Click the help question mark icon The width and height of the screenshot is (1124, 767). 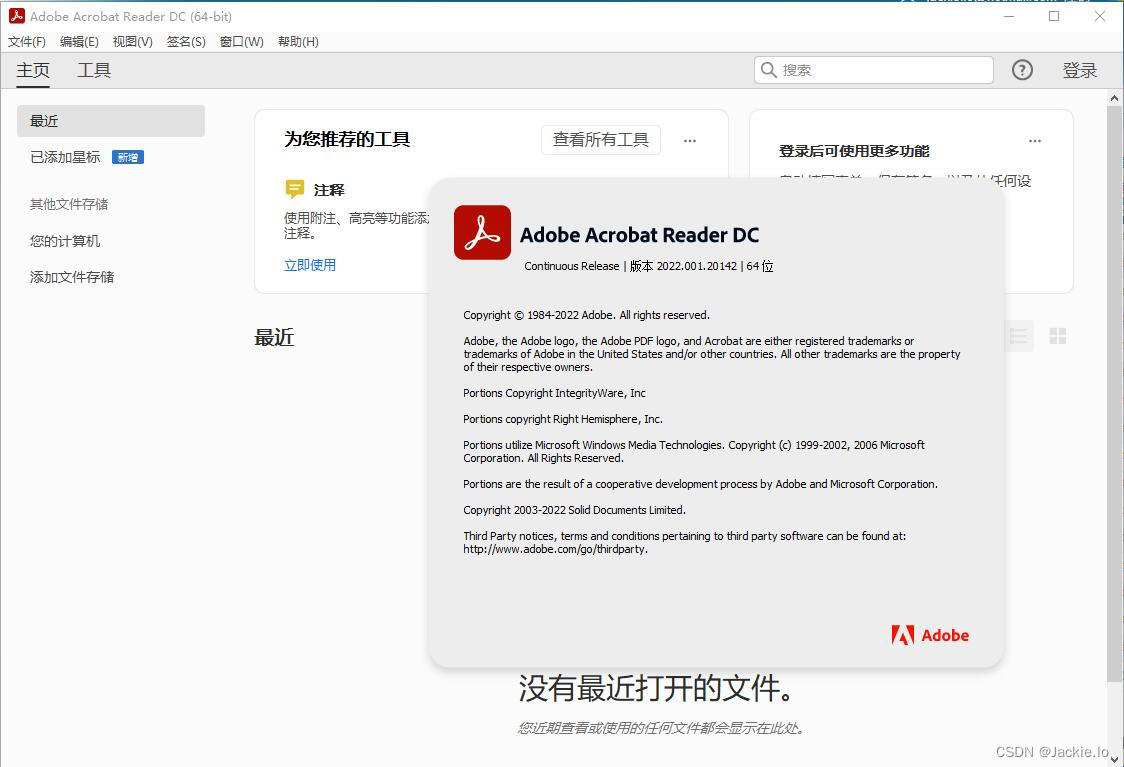[1022, 70]
